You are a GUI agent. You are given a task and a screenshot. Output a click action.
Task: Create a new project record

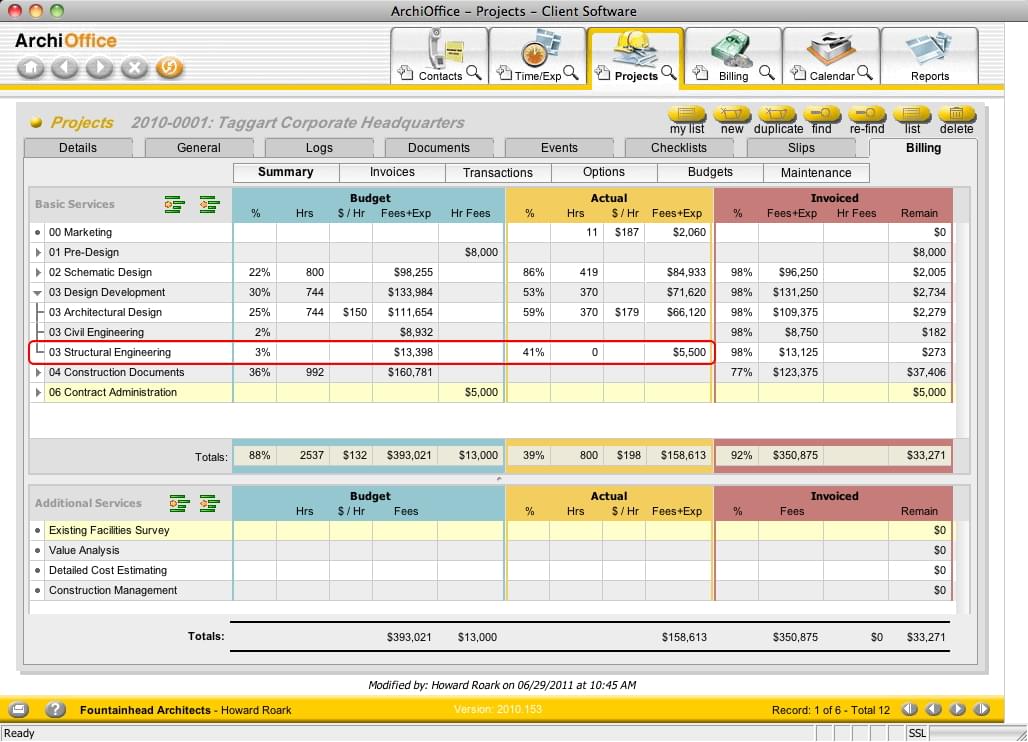[732, 120]
